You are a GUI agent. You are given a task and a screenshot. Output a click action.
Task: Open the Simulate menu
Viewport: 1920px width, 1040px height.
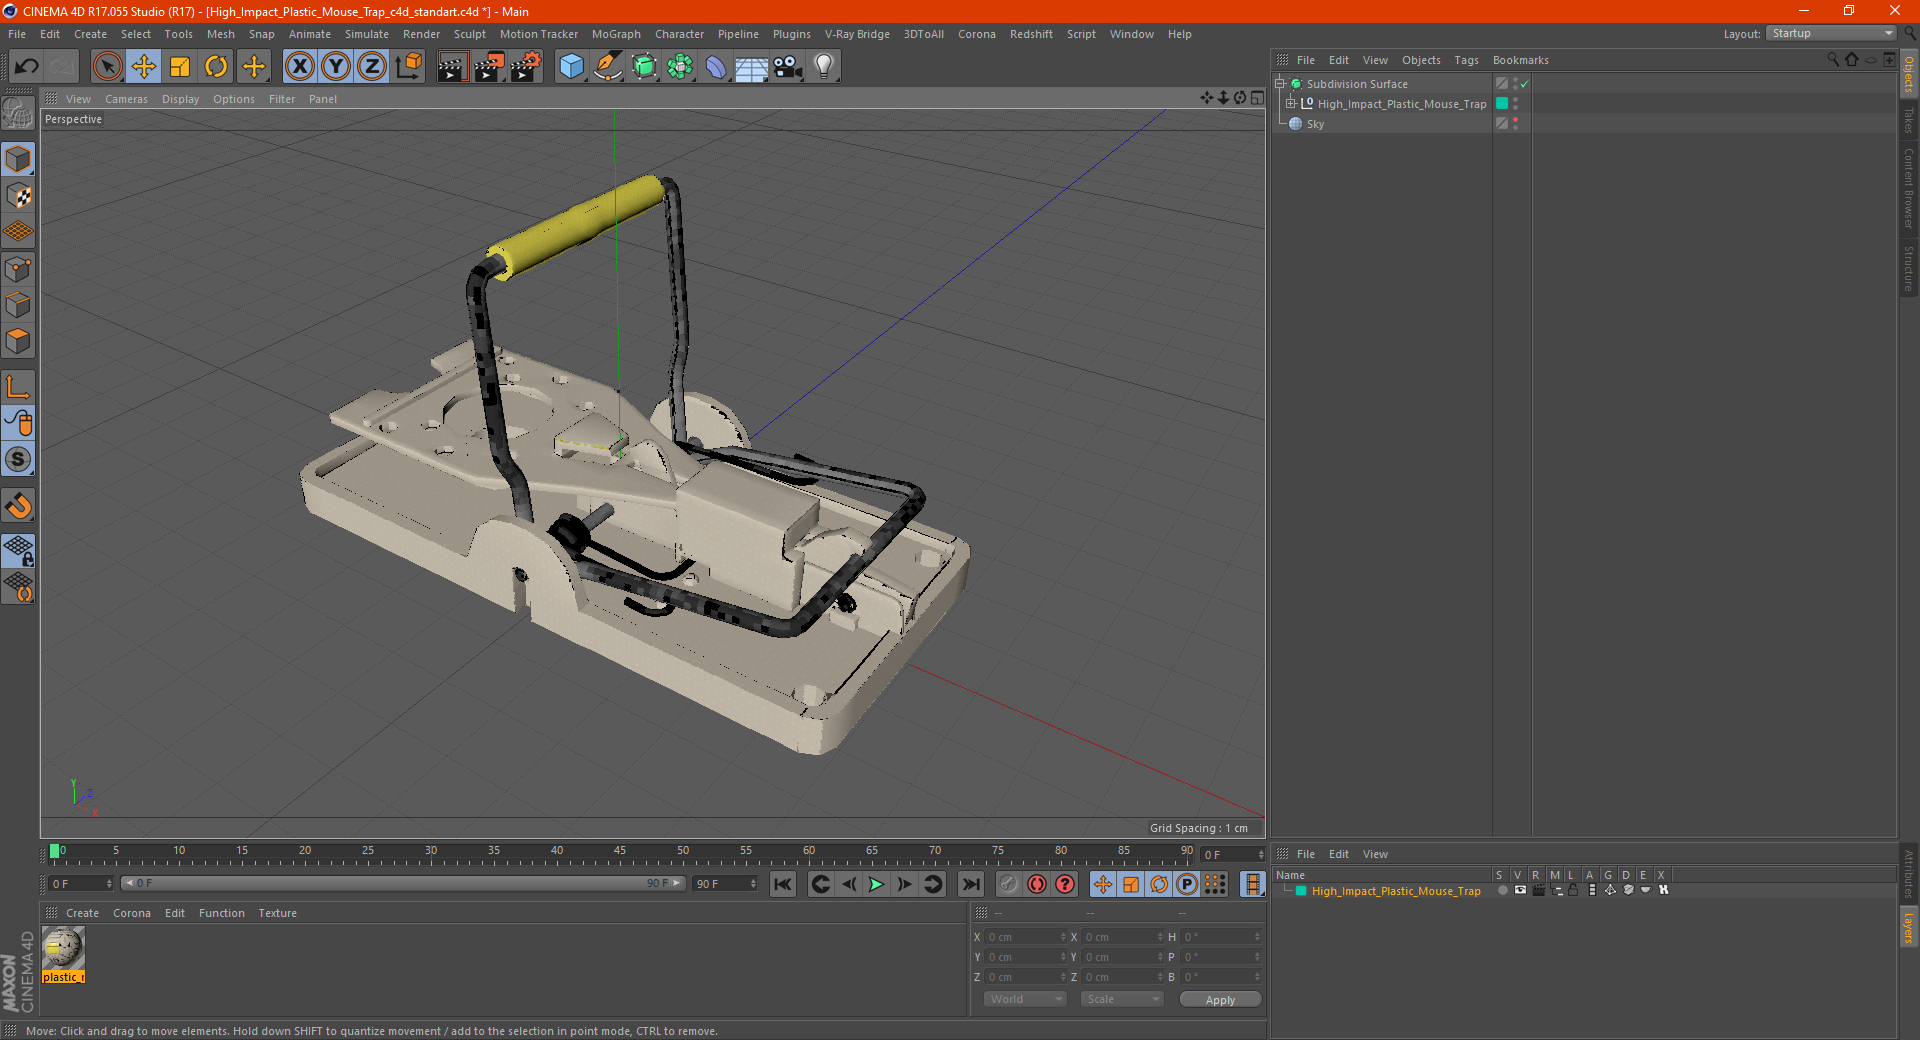[366, 34]
